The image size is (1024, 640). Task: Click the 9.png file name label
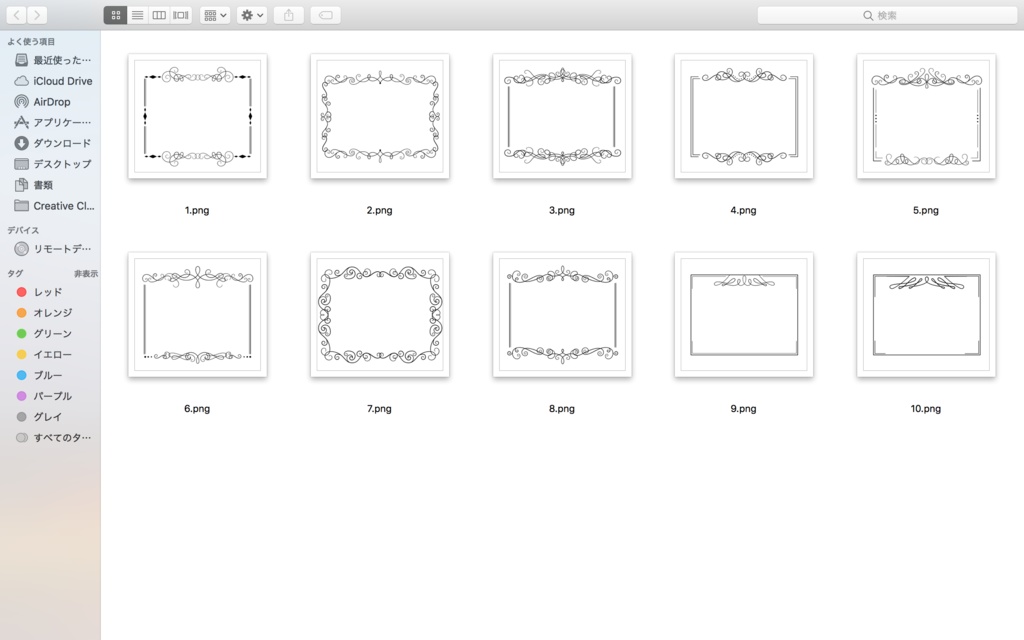coord(743,409)
